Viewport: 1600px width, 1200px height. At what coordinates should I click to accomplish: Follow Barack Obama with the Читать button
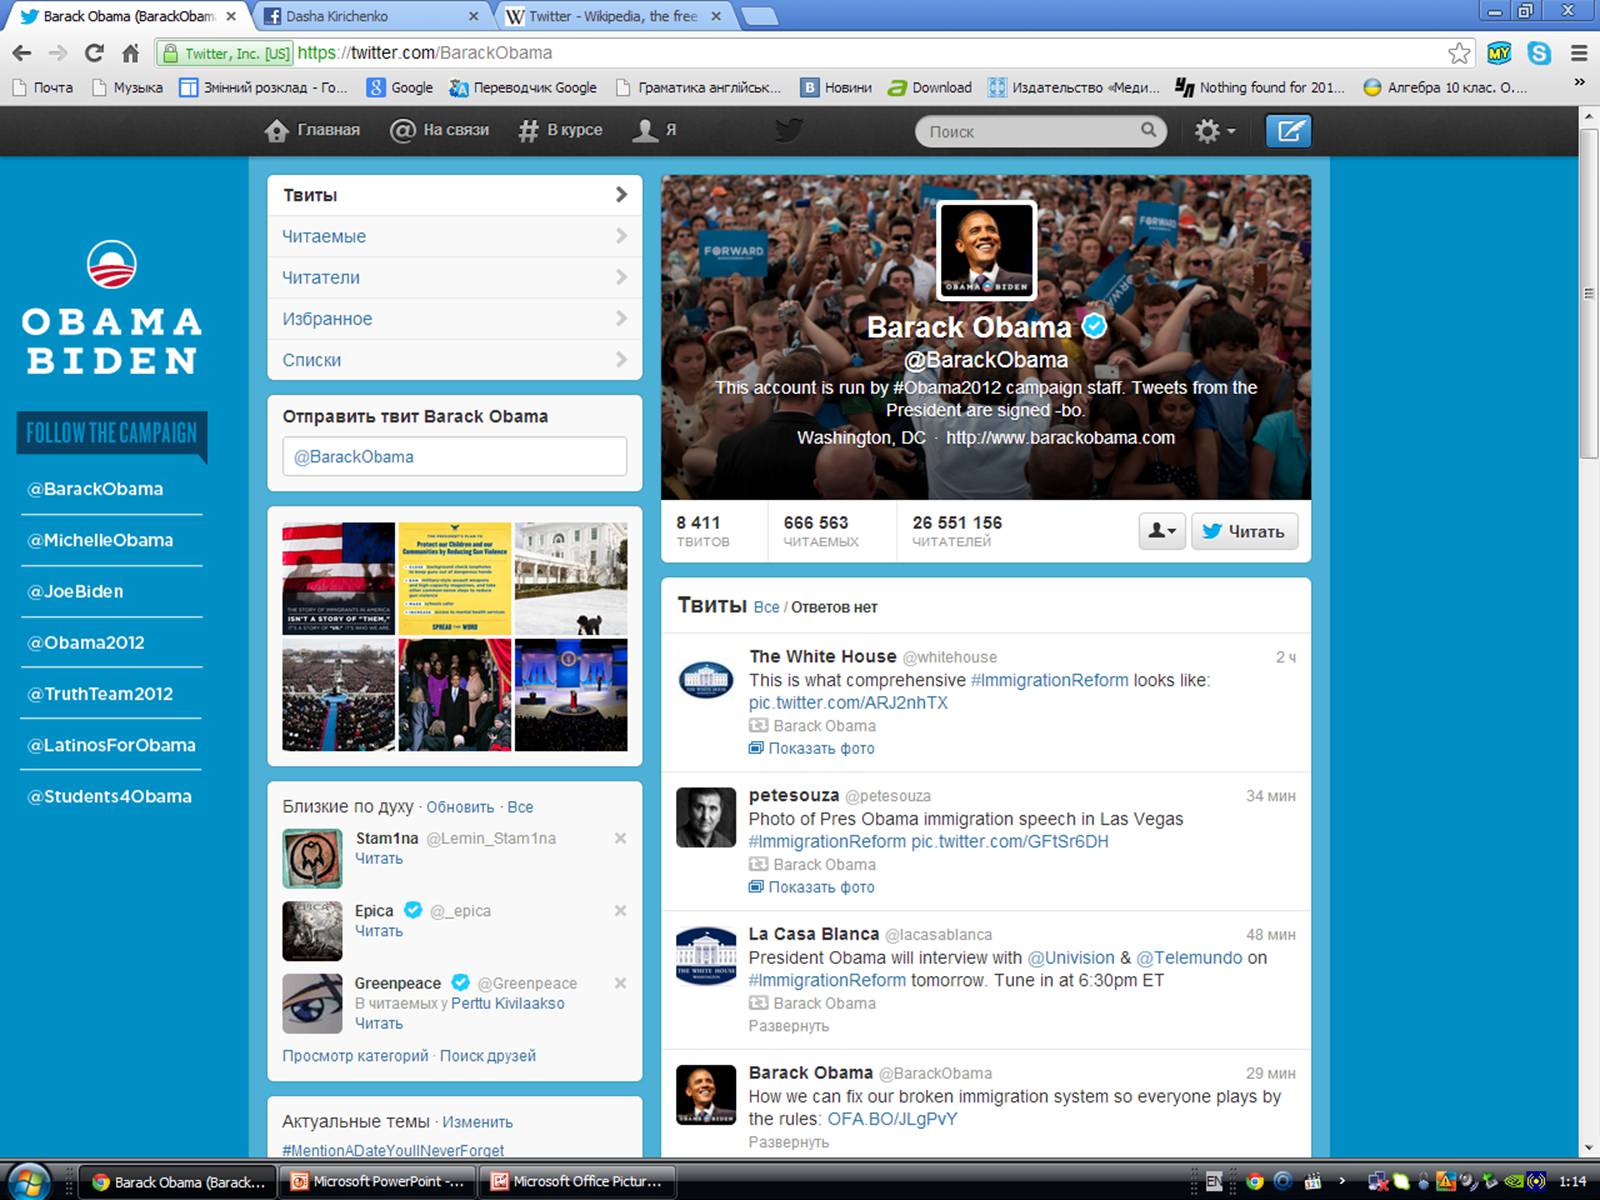1244,531
